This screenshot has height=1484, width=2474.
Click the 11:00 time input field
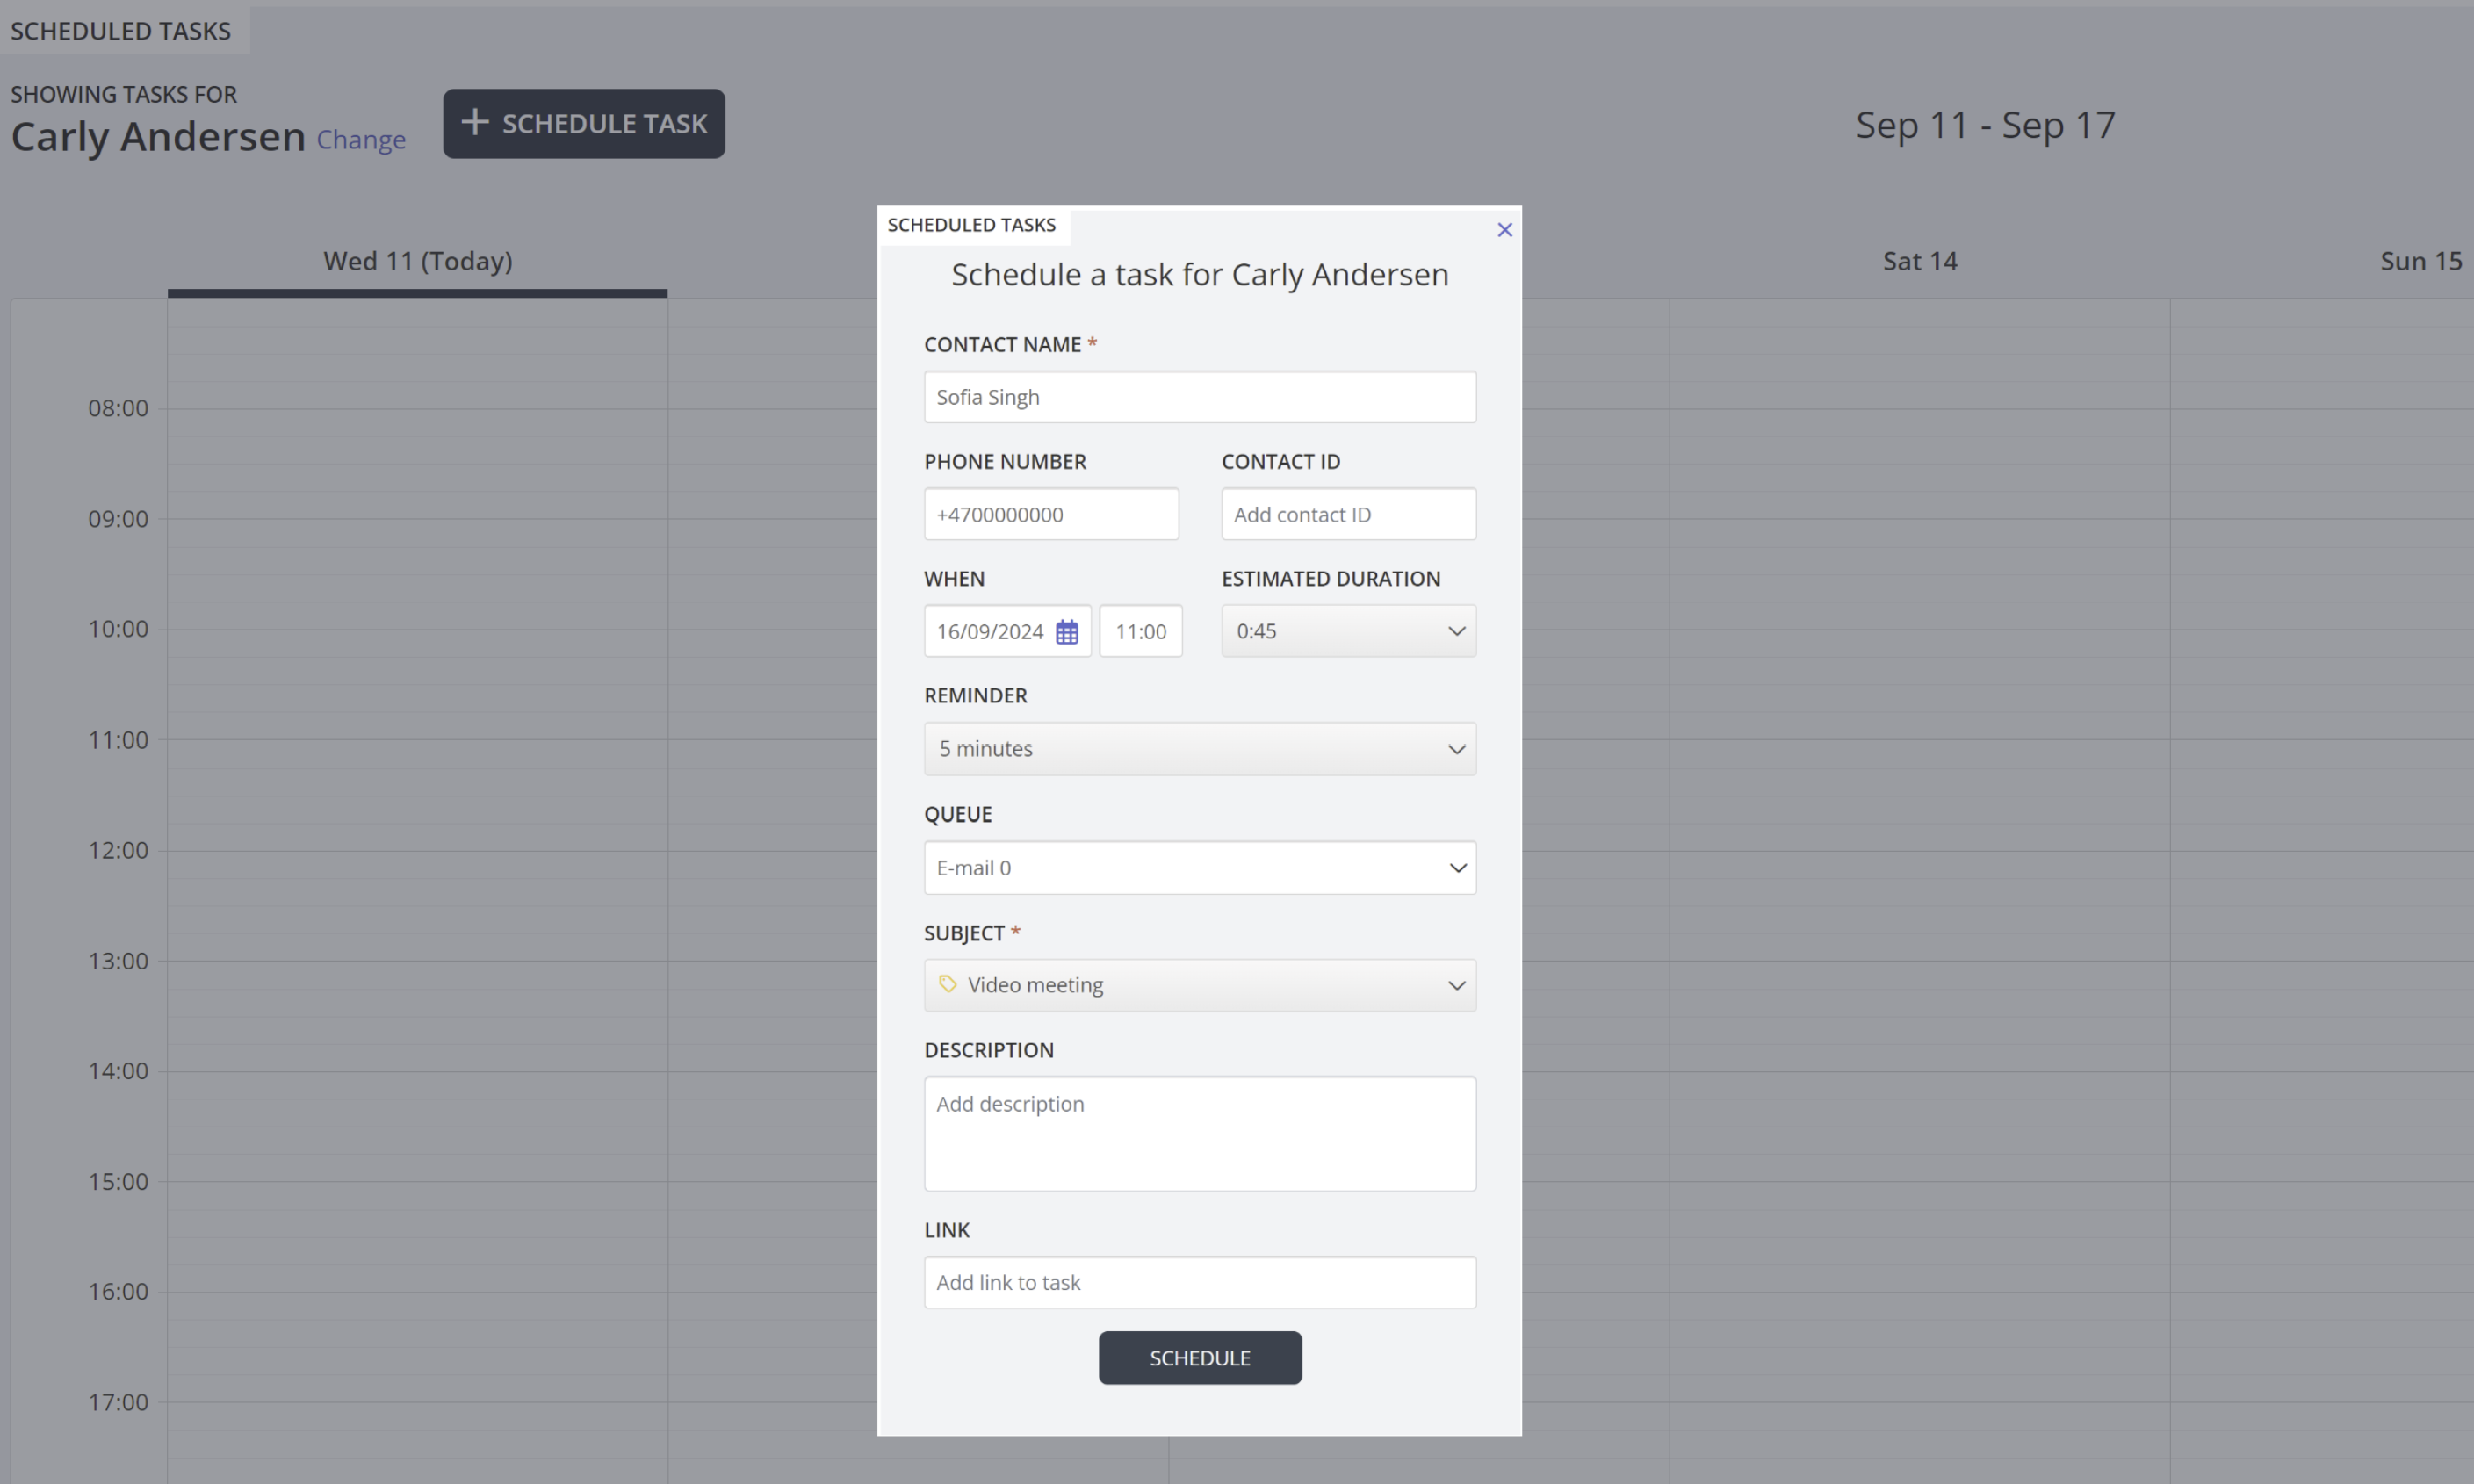tap(1140, 632)
